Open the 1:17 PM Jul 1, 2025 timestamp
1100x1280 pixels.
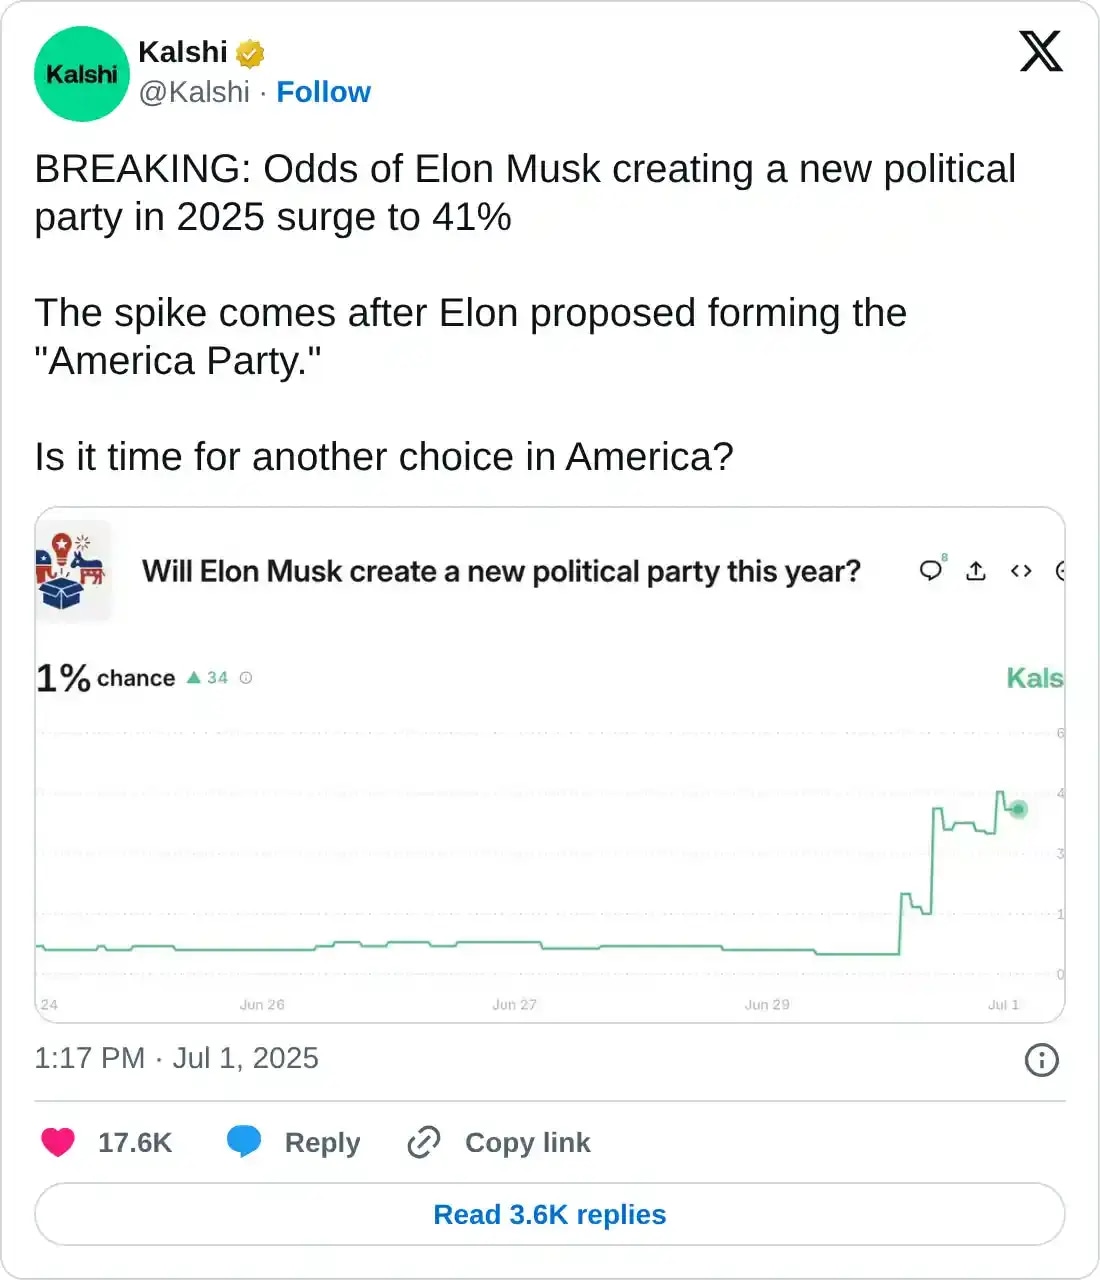176,1058
